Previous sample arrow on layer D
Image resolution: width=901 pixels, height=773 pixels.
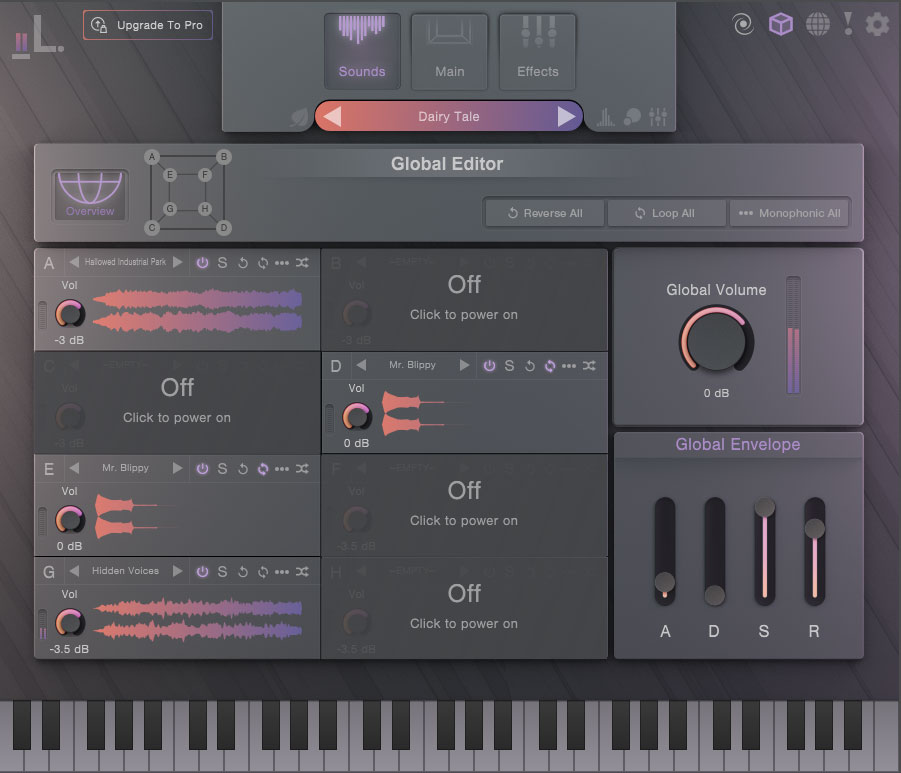(x=361, y=365)
